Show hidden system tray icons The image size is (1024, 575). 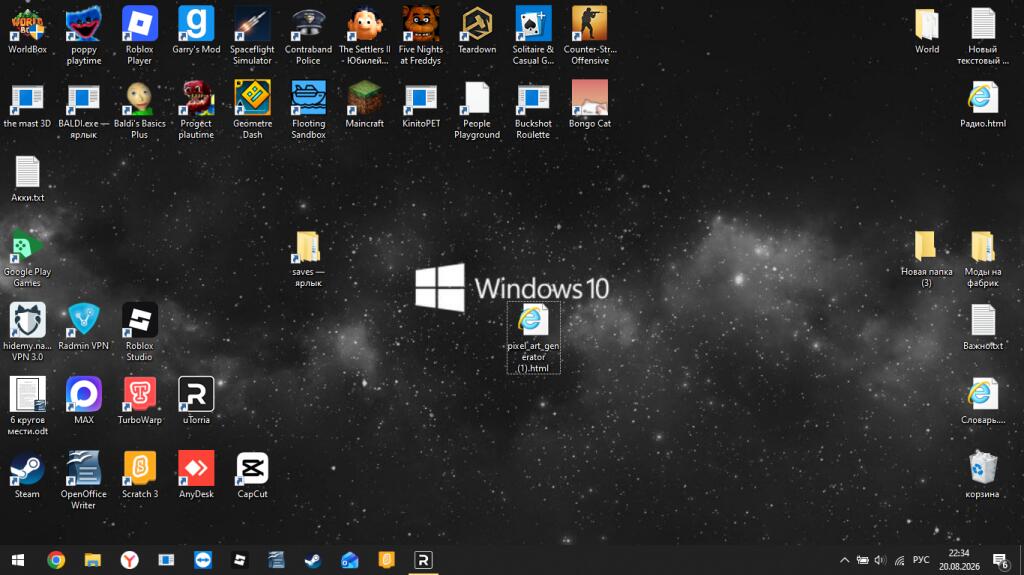coord(844,560)
